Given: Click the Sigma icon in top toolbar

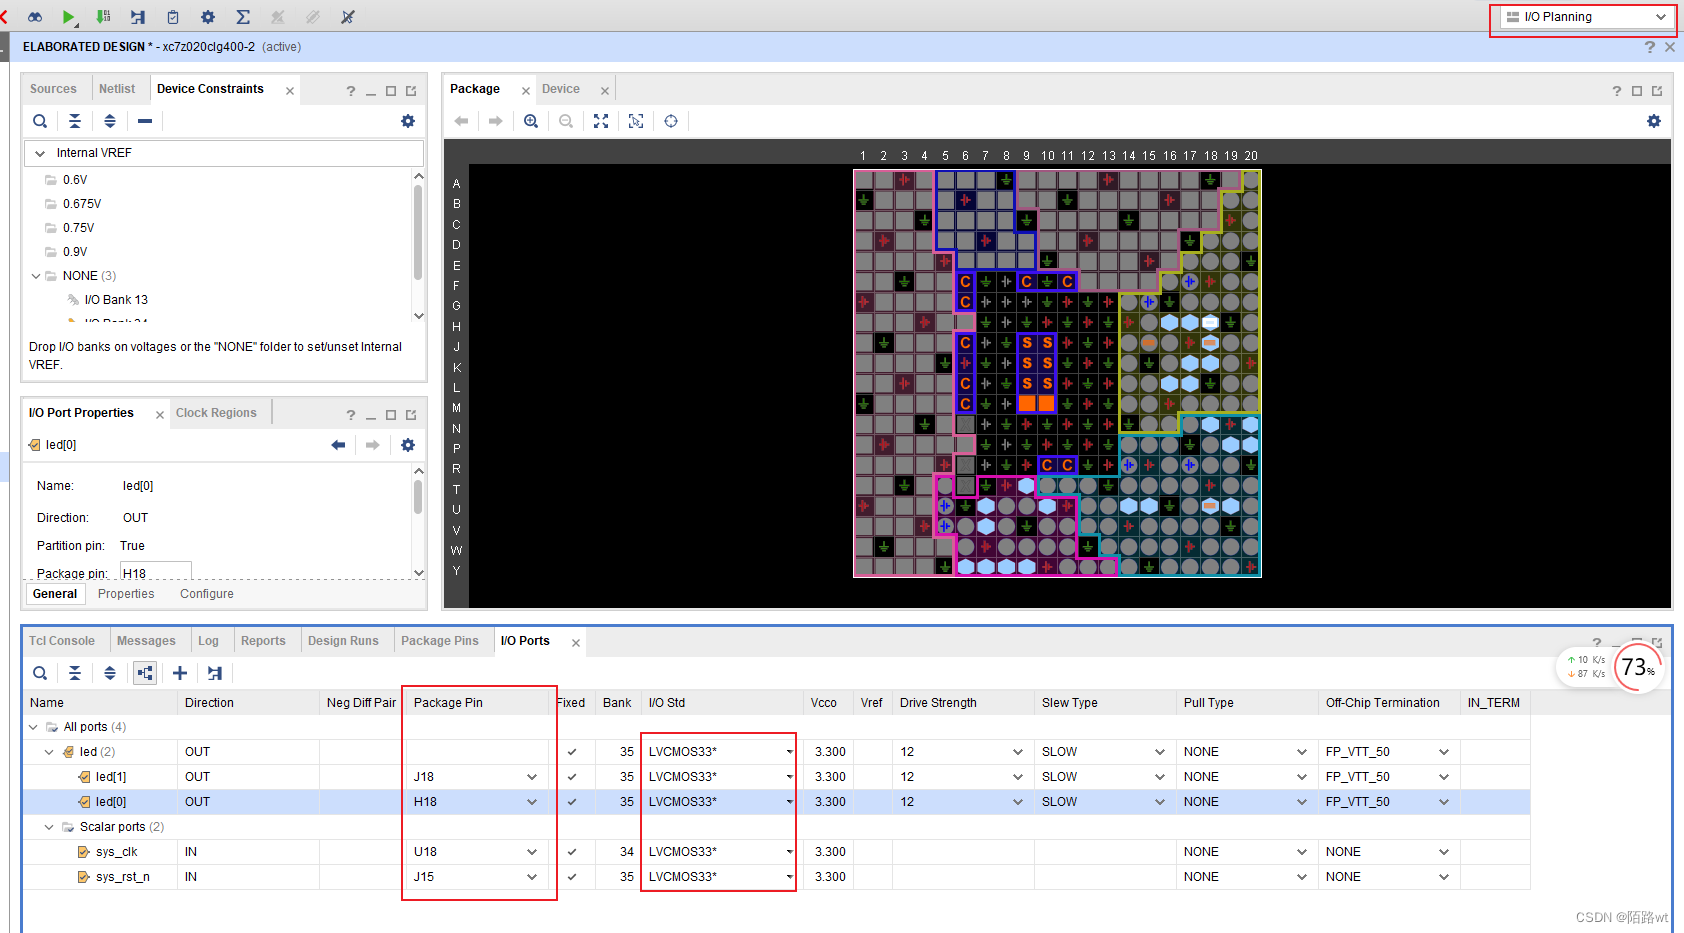Looking at the screenshot, I should [243, 17].
